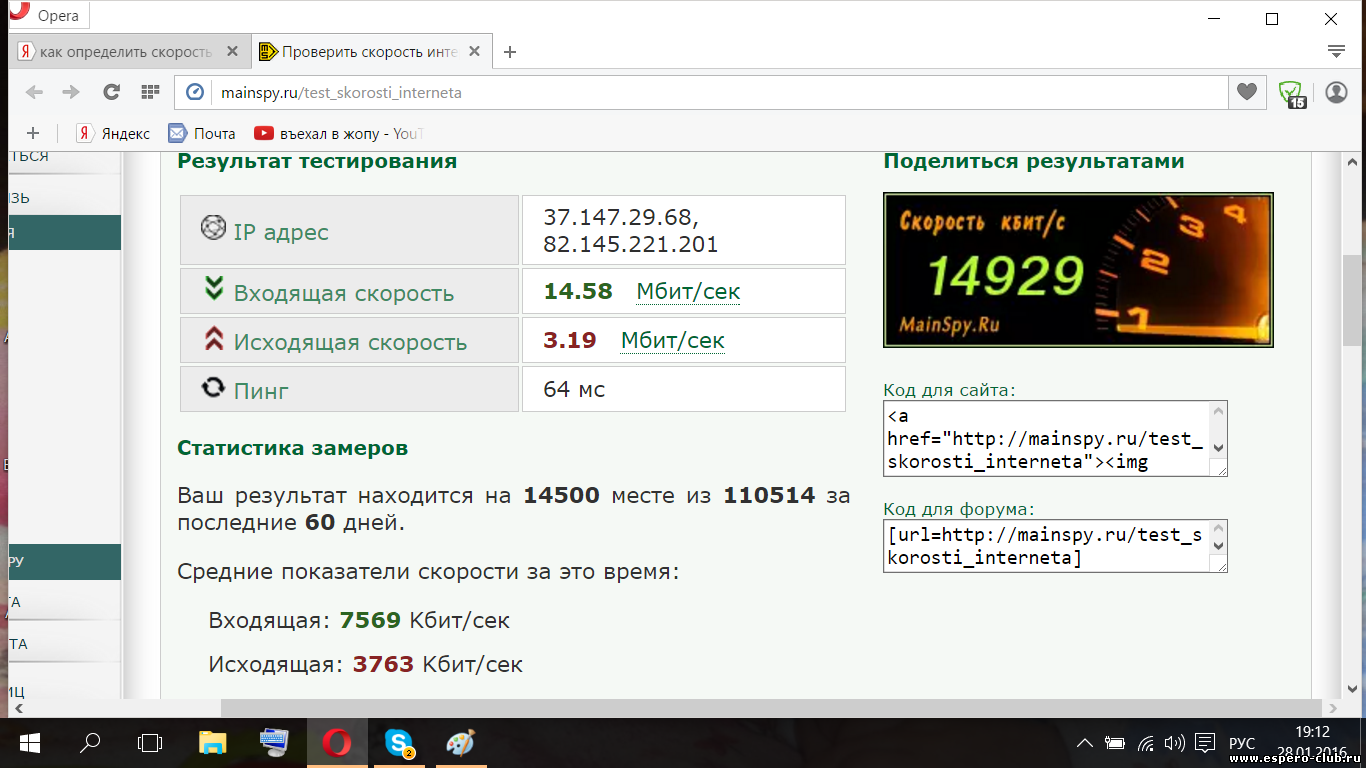Open the Speed Dial grid
This screenshot has width=1366, height=768.
click(151, 92)
